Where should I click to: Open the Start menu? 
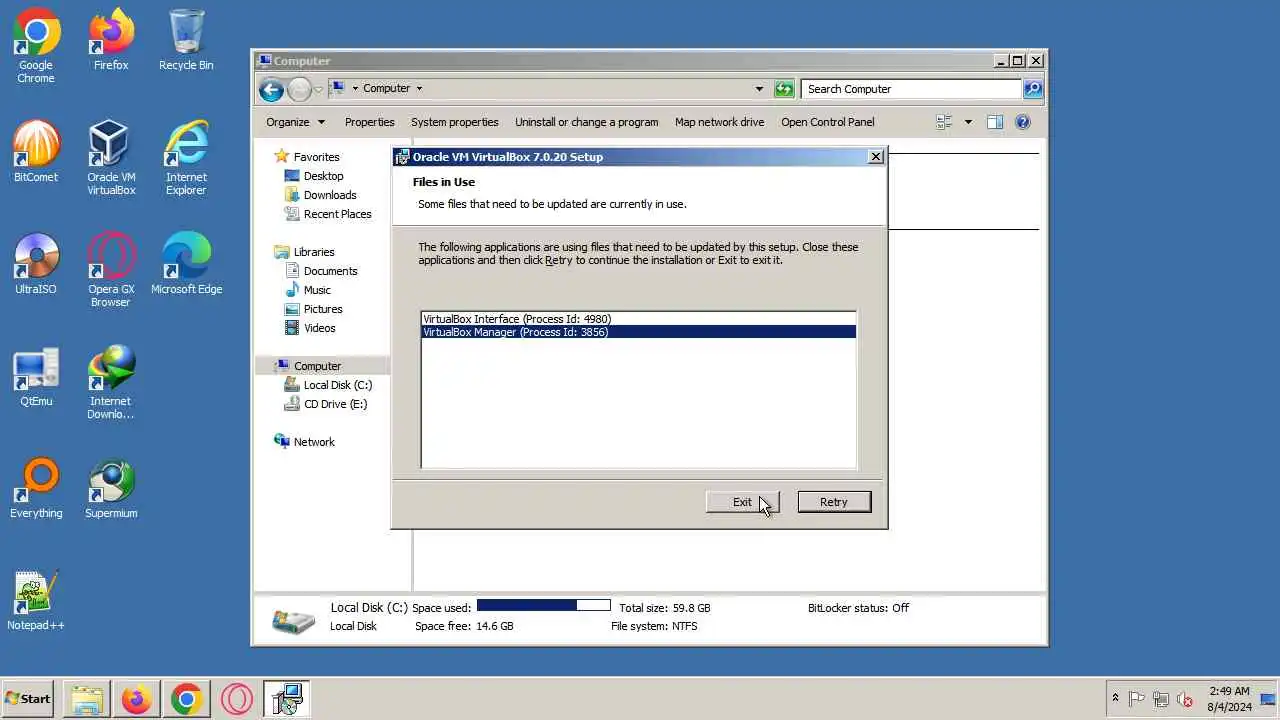pyautogui.click(x=29, y=699)
